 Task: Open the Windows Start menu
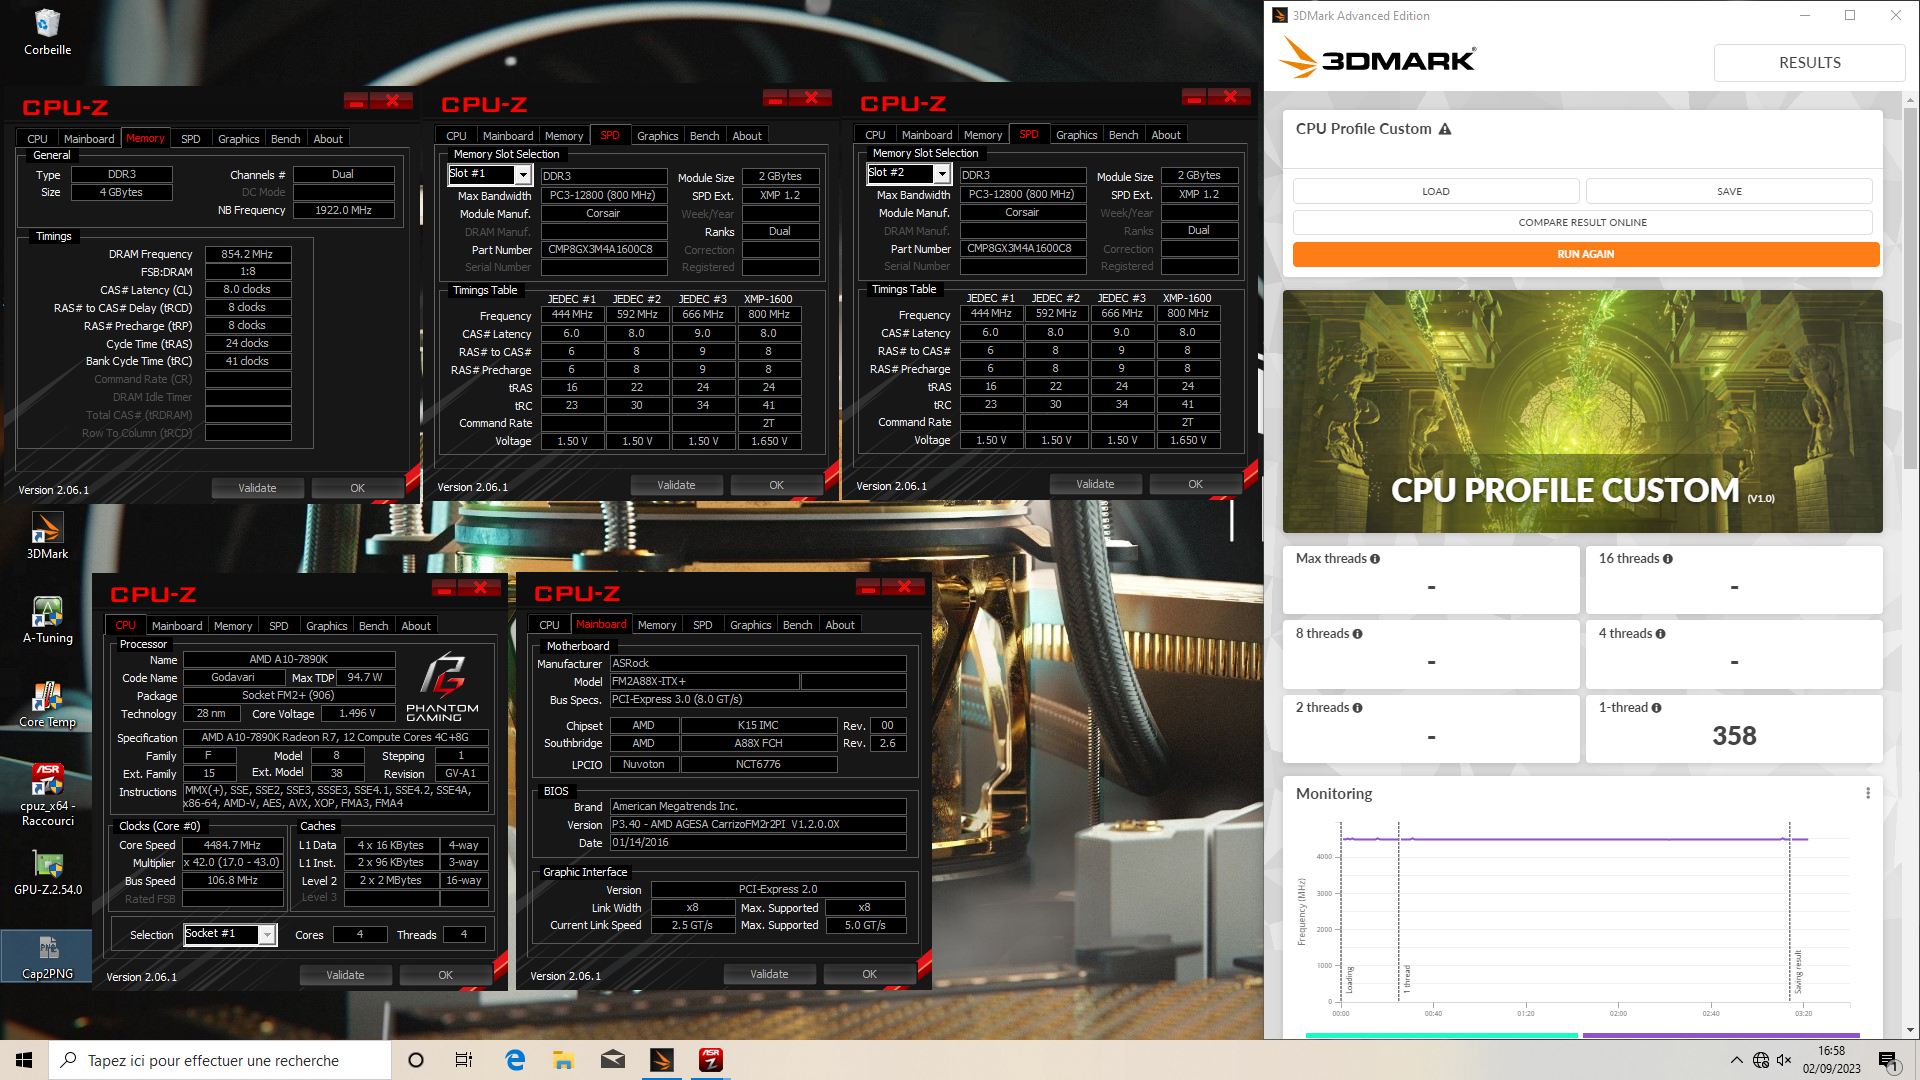pyautogui.click(x=24, y=1060)
